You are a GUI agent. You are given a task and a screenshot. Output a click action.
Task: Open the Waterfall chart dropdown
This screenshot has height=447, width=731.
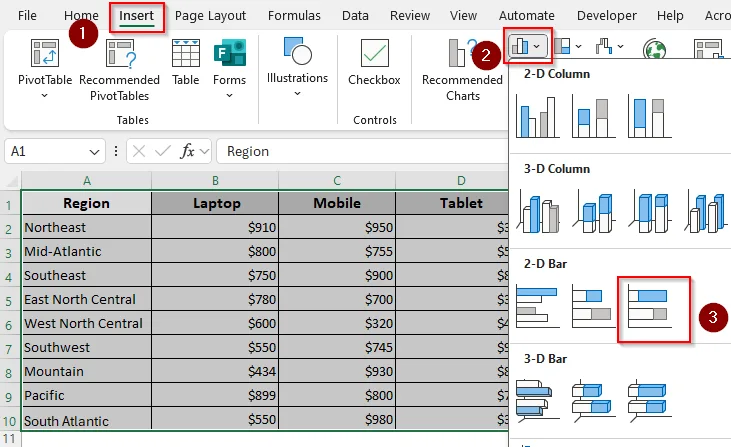click(x=609, y=46)
